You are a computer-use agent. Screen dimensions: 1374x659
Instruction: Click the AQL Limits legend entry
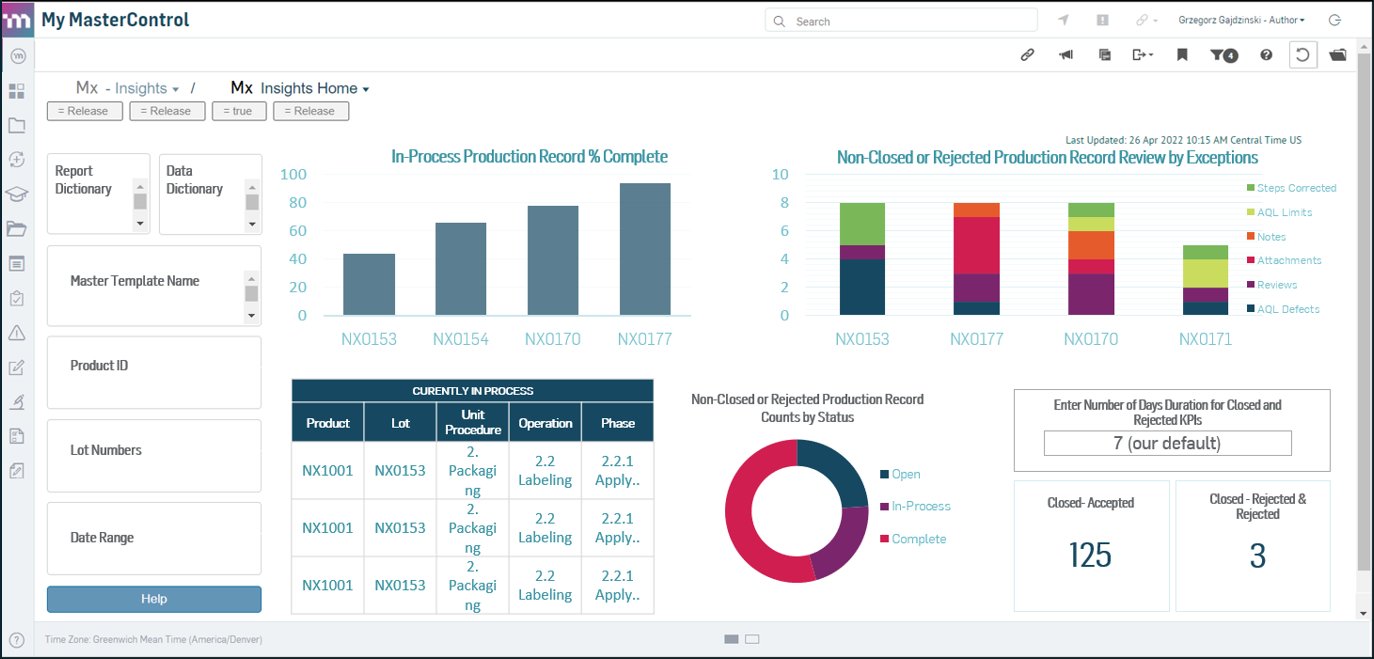tap(1279, 212)
